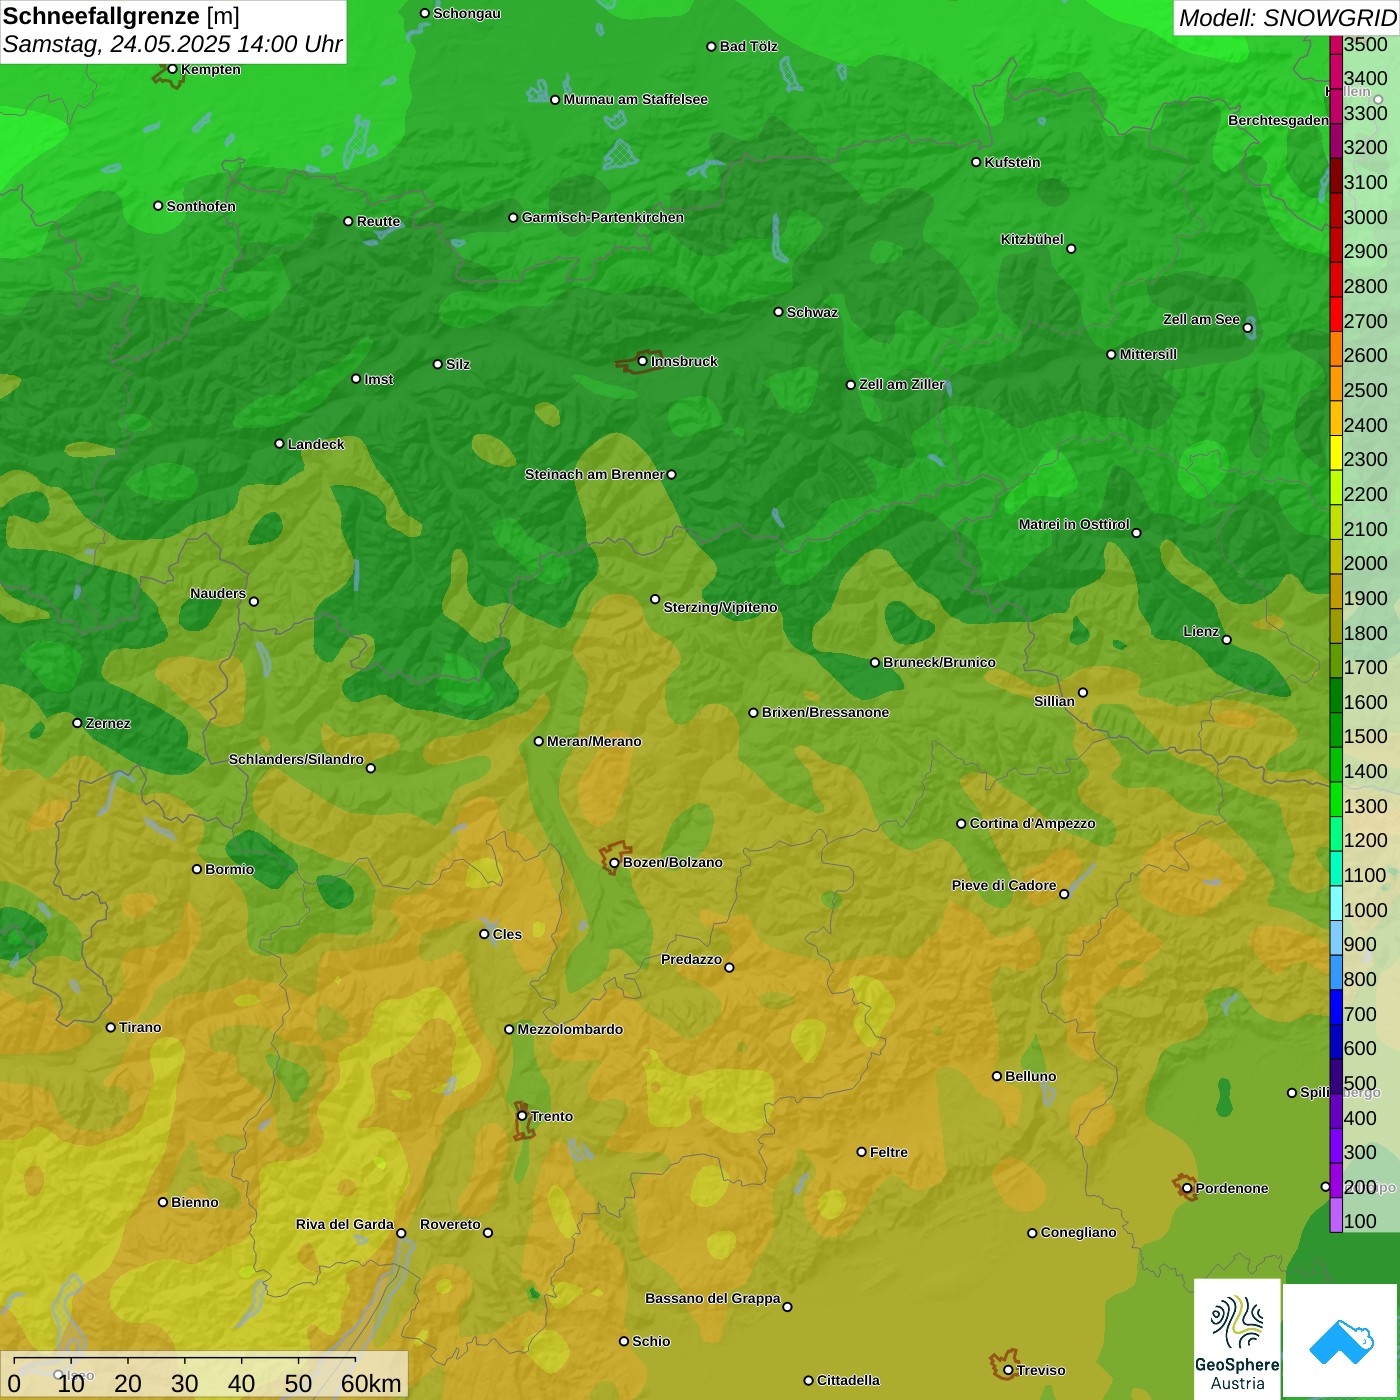Click the Predazzo label

pyautogui.click(x=691, y=959)
